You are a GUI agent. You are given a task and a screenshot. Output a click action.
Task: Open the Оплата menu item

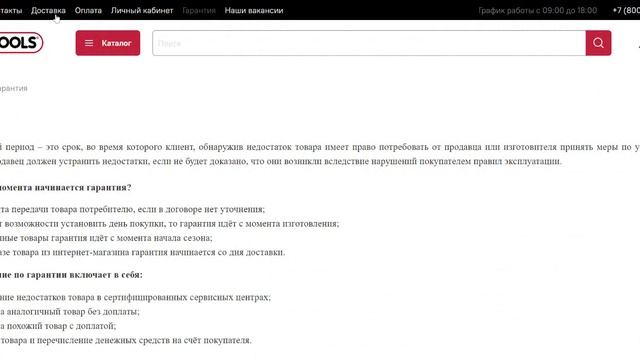[88, 11]
